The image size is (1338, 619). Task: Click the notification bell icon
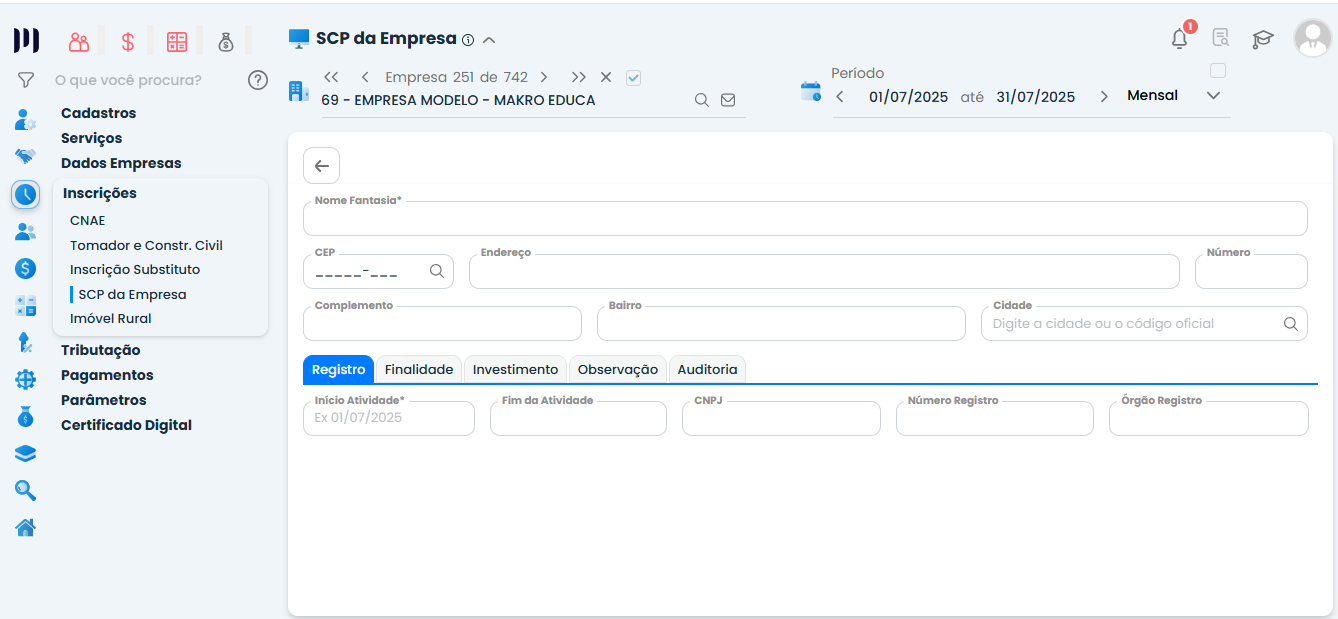1180,39
